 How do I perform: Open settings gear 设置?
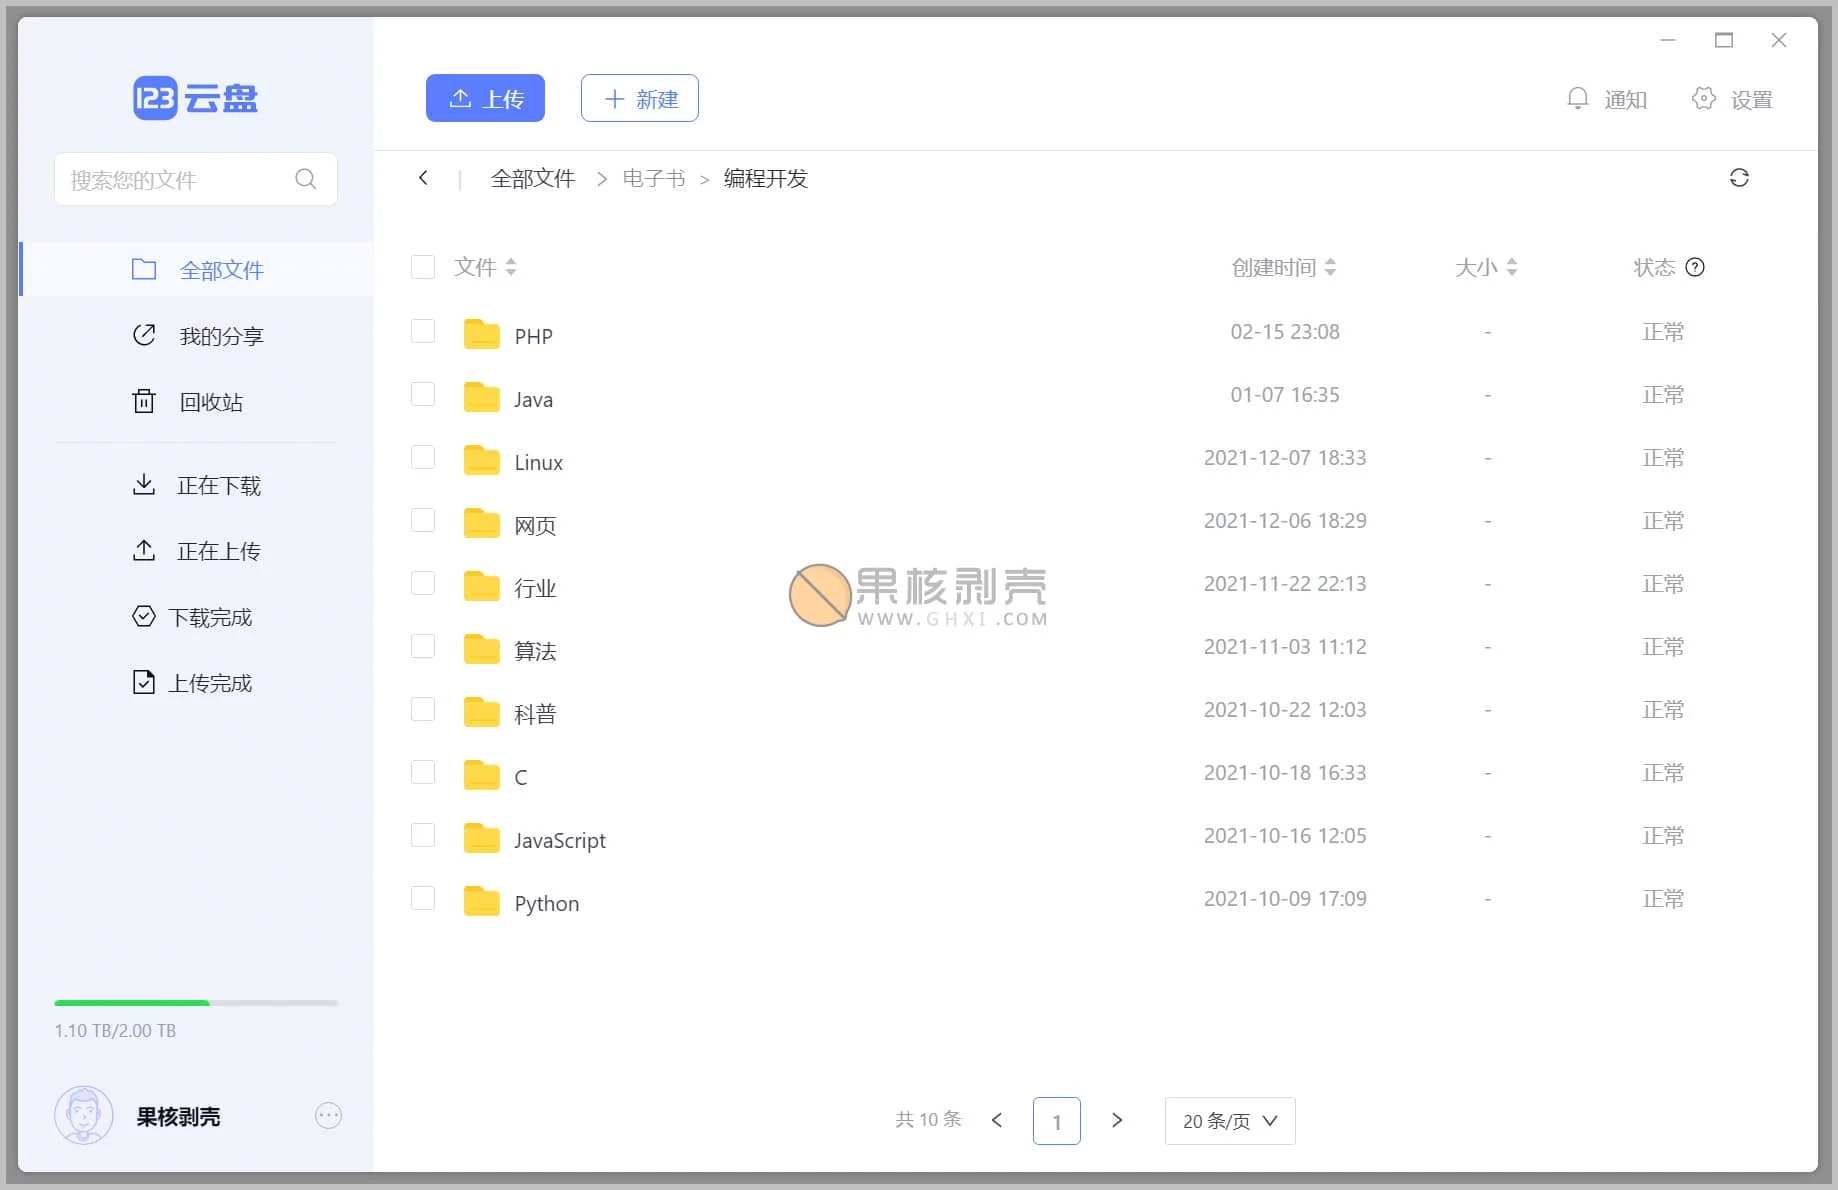click(1732, 99)
